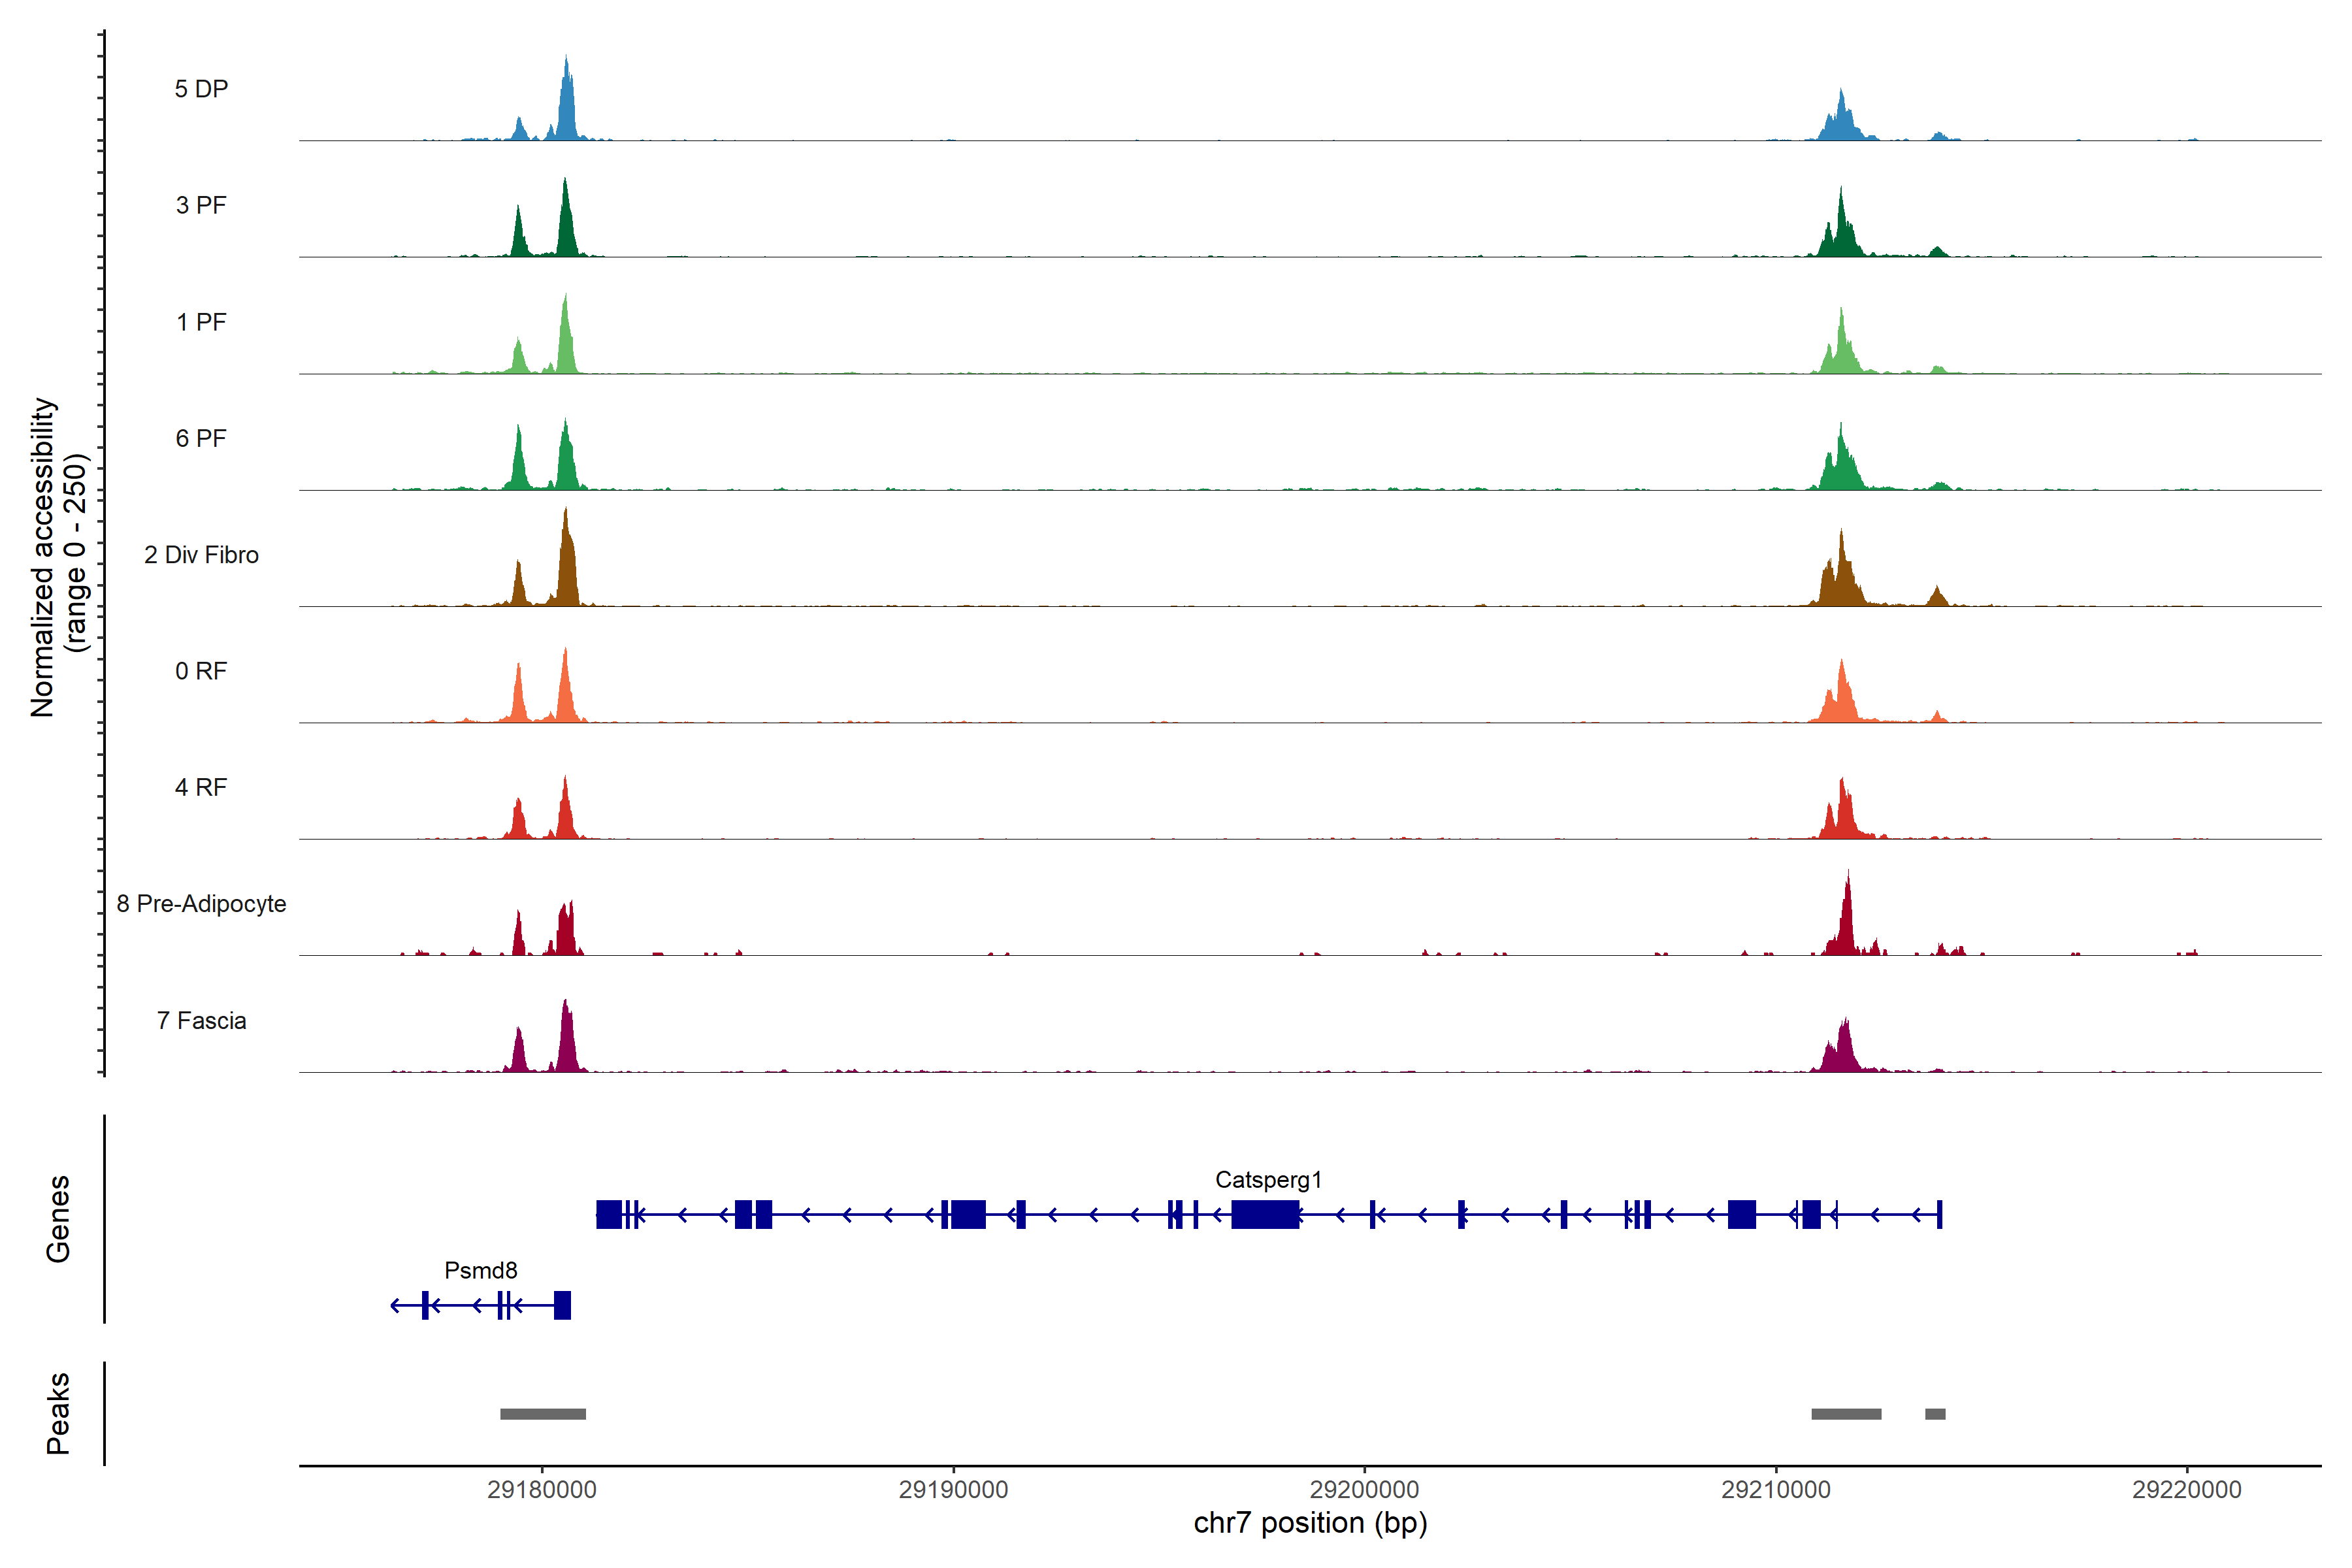Viewport: 2352px width, 1568px height.
Task: Click the 29200000 axis tick label
Action: (1365, 1489)
